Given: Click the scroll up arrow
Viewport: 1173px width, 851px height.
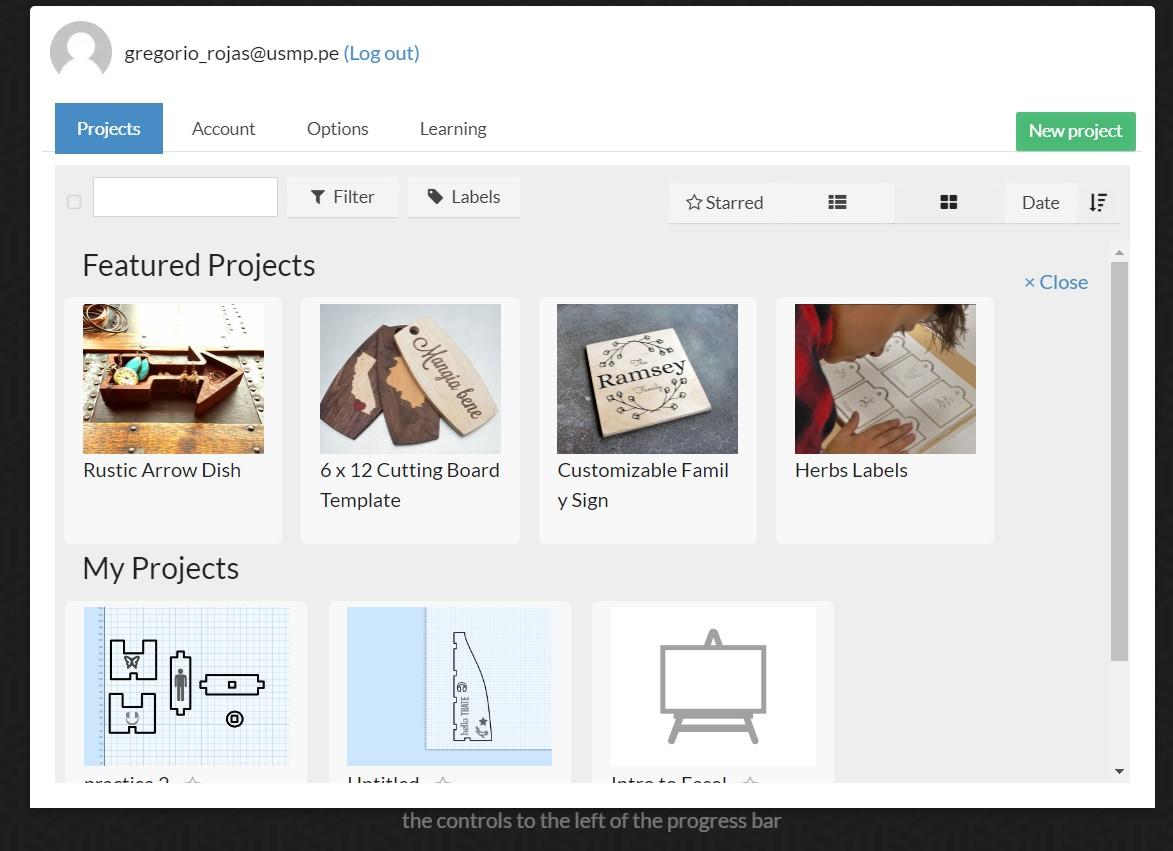Looking at the screenshot, I should click(x=1119, y=253).
